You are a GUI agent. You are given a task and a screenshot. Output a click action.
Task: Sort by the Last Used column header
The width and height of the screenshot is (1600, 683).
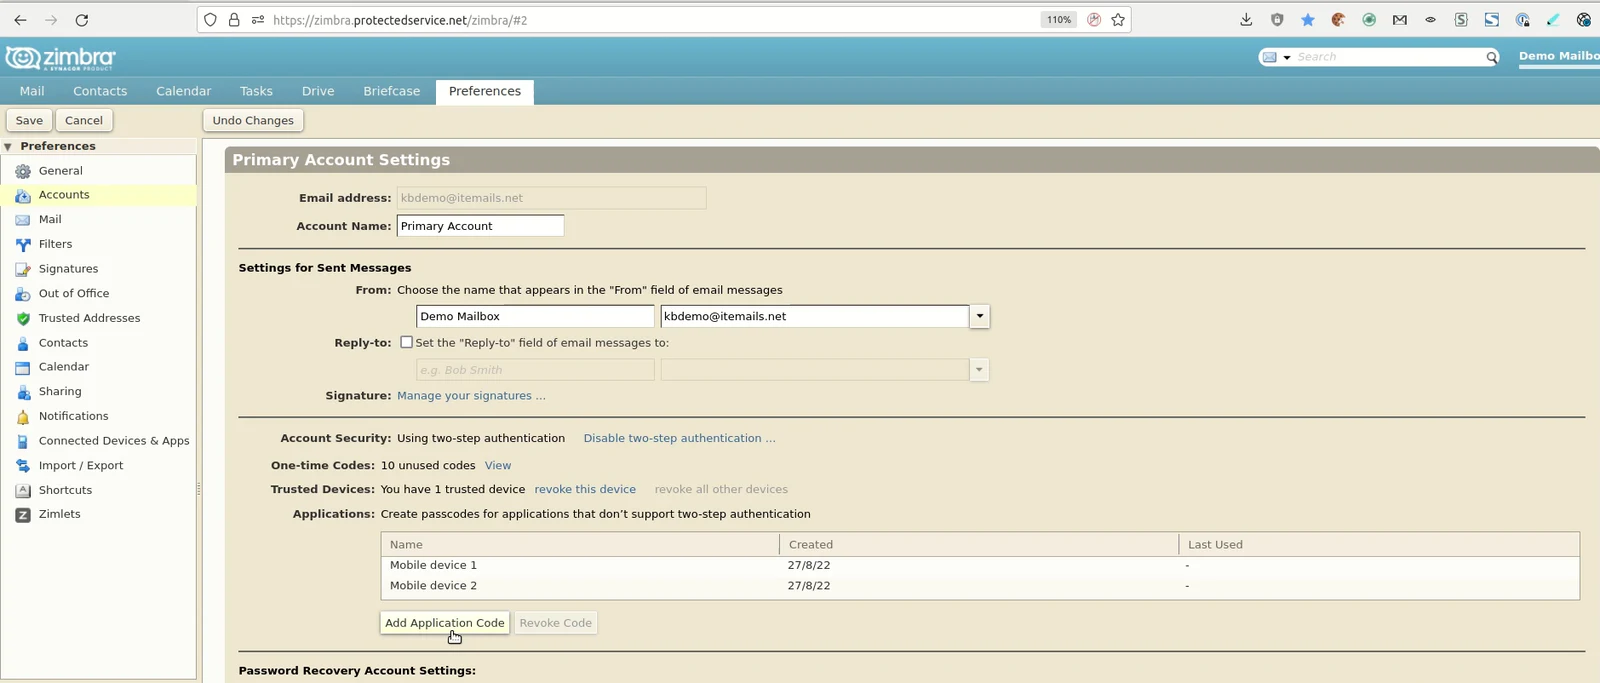(1379, 545)
